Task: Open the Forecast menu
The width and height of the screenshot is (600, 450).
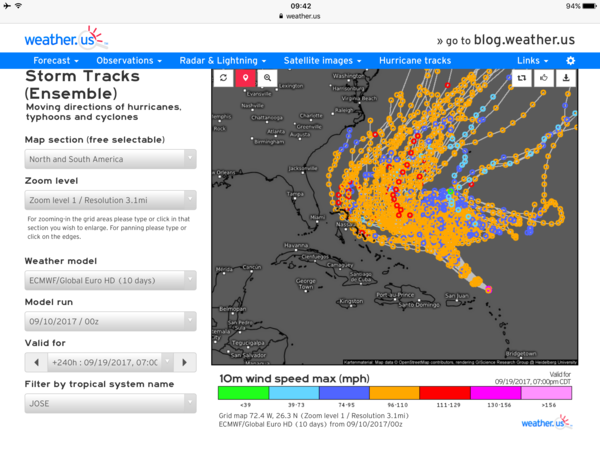Action: tap(56, 60)
